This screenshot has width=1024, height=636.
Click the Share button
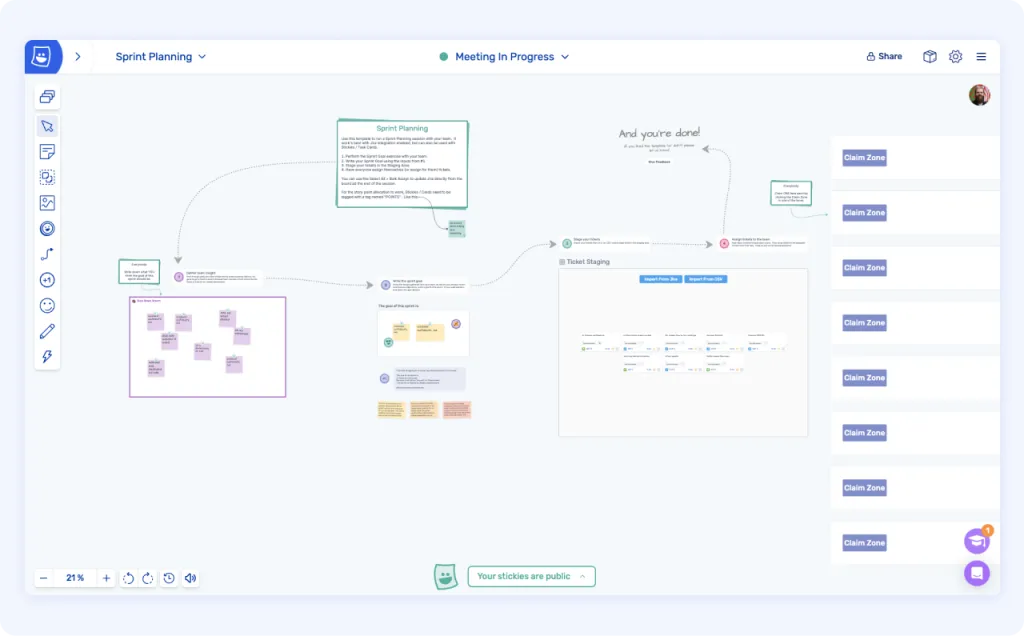coord(884,57)
